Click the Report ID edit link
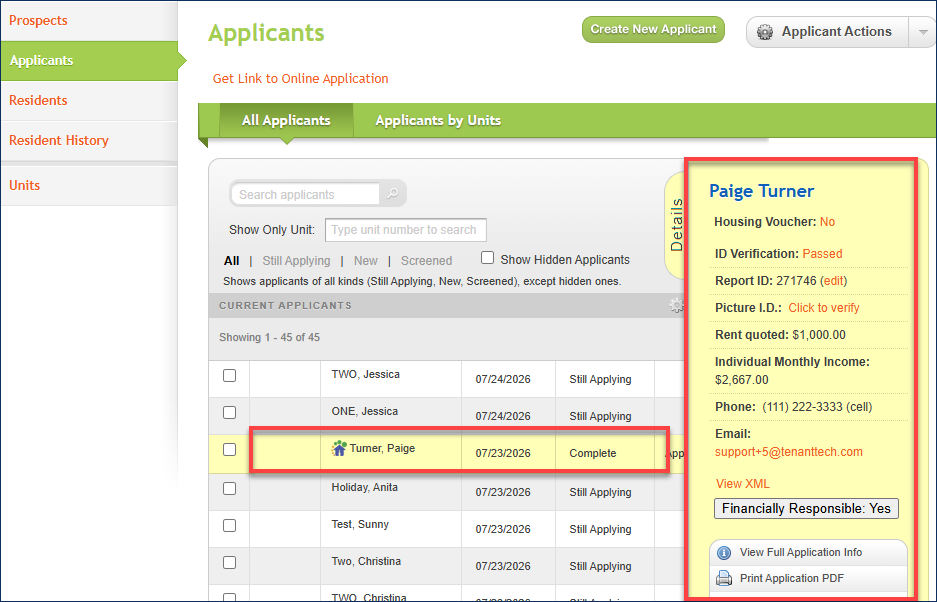 (834, 281)
